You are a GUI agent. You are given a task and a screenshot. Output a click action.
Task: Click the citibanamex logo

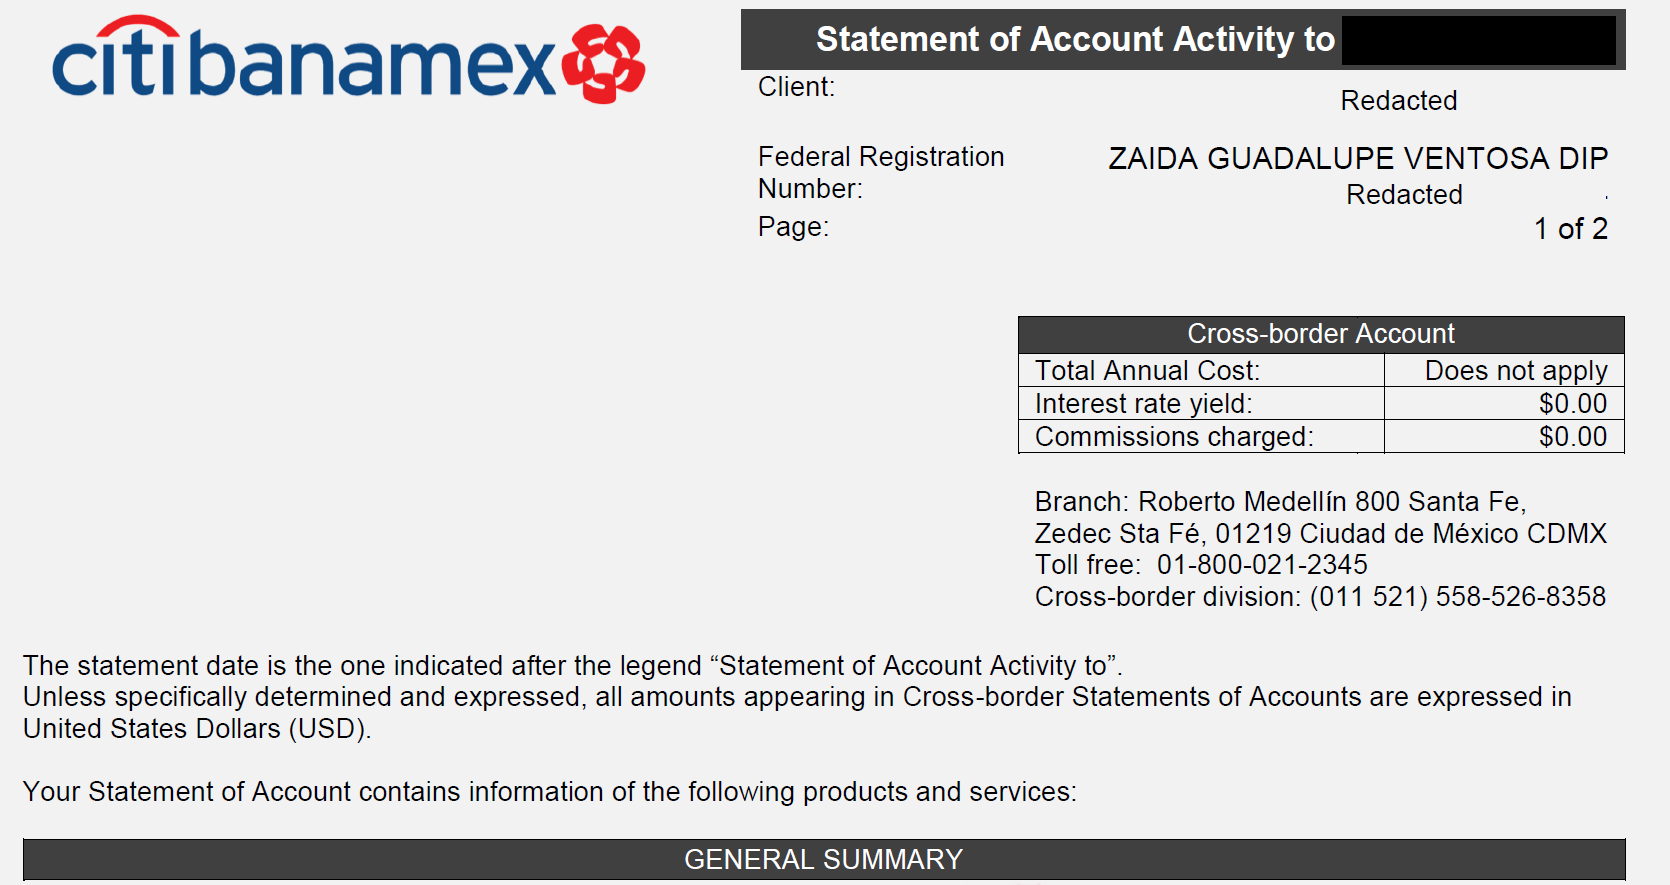click(348, 60)
